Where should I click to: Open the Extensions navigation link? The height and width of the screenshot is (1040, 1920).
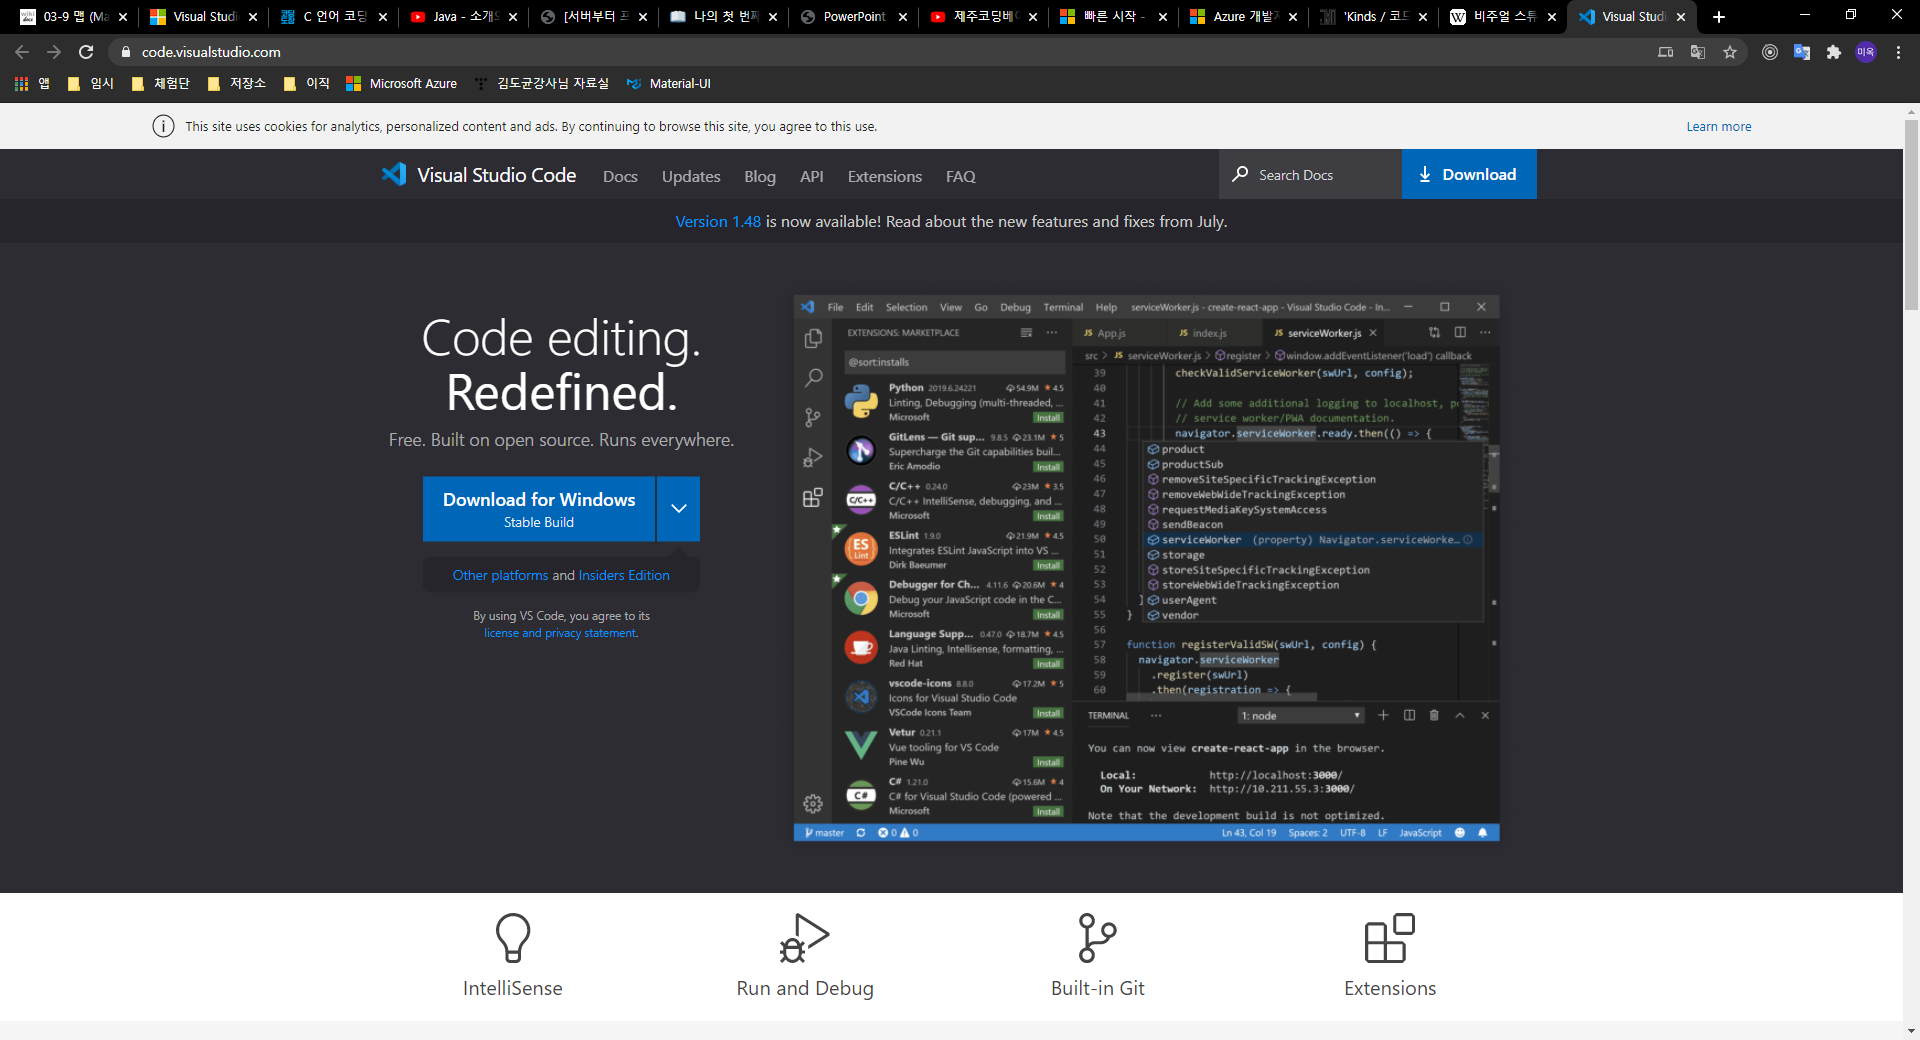(x=885, y=176)
